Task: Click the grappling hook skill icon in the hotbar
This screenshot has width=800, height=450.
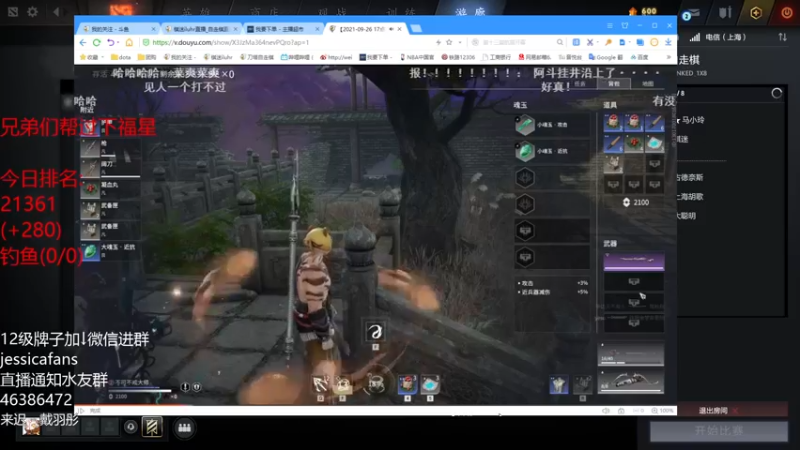Action: pyautogui.click(x=320, y=384)
